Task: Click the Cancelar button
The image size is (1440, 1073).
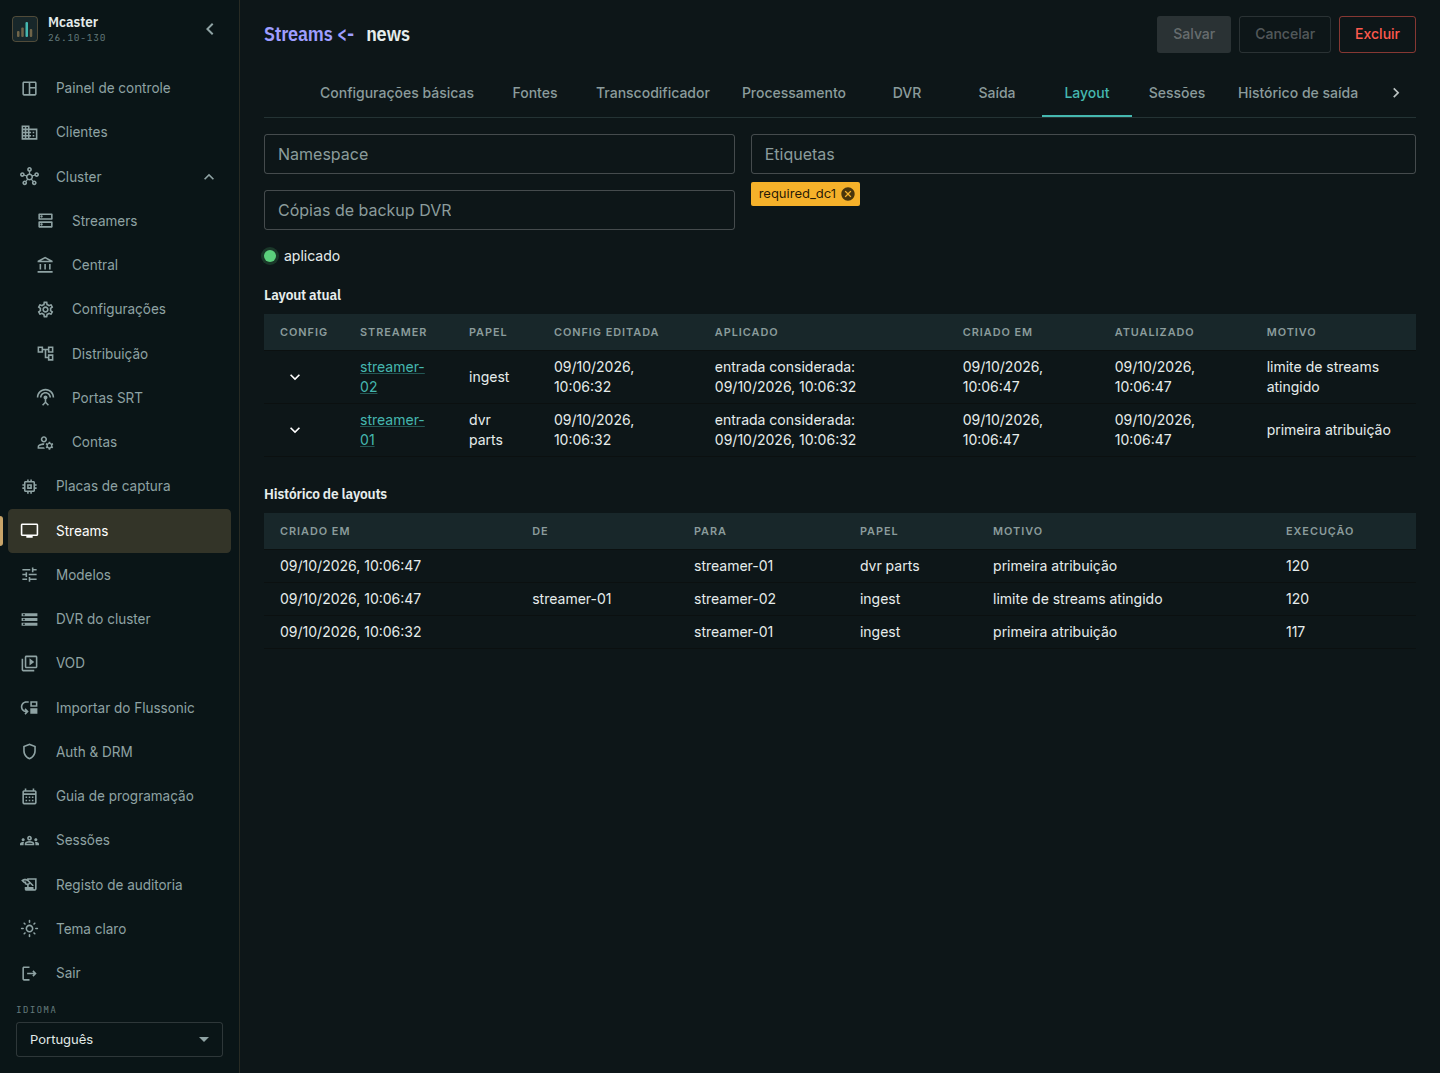Action: (x=1285, y=34)
